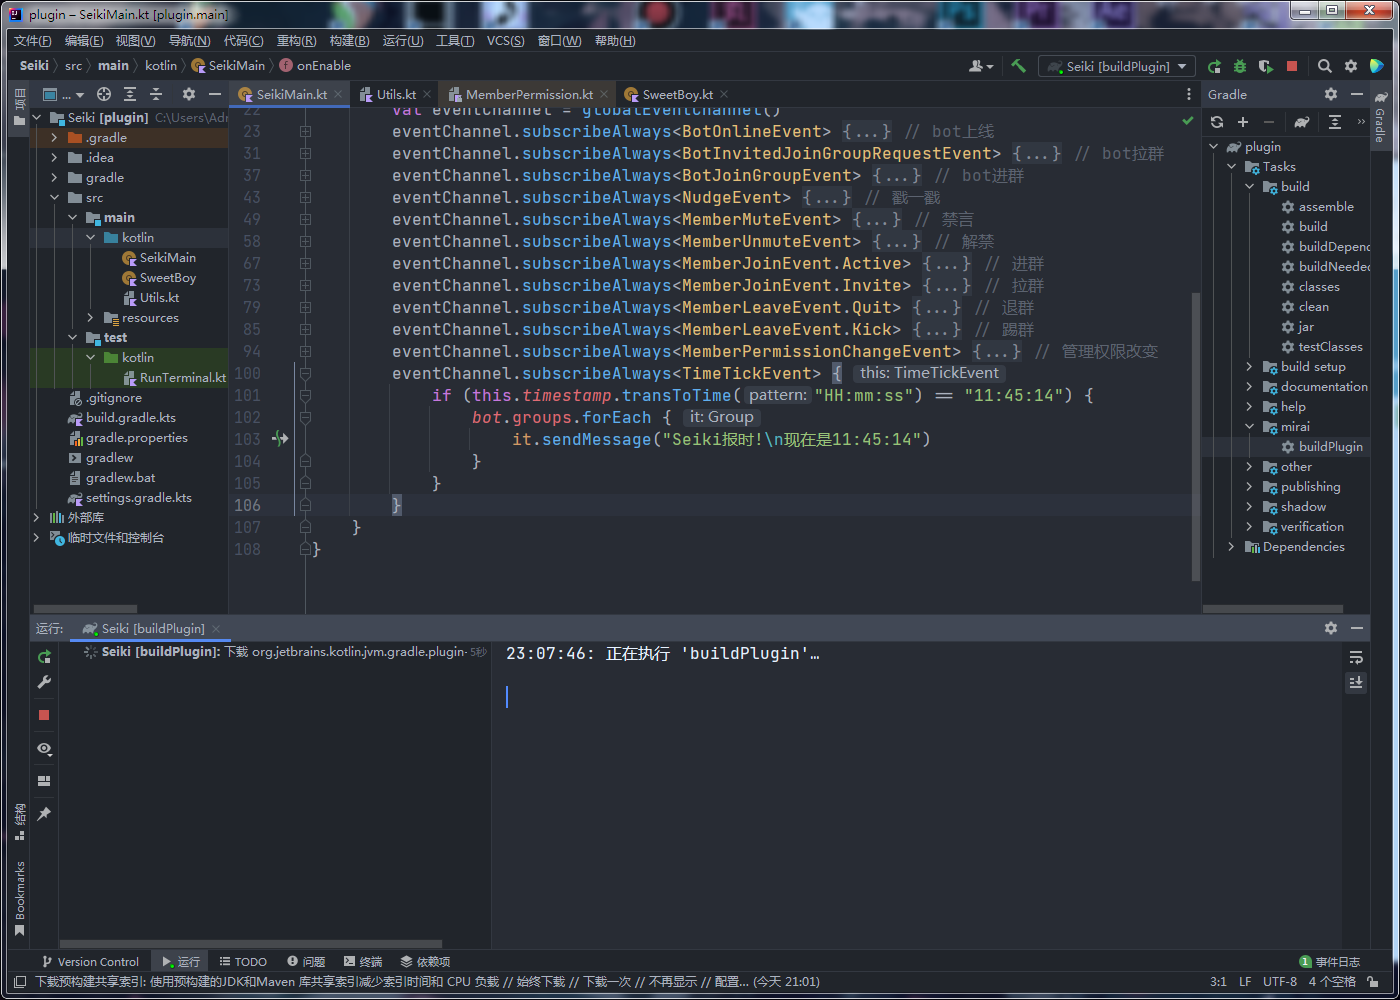1400x1000 pixels.
Task: Switch to the MemberPermission.kt editor tab
Action: pos(529,94)
